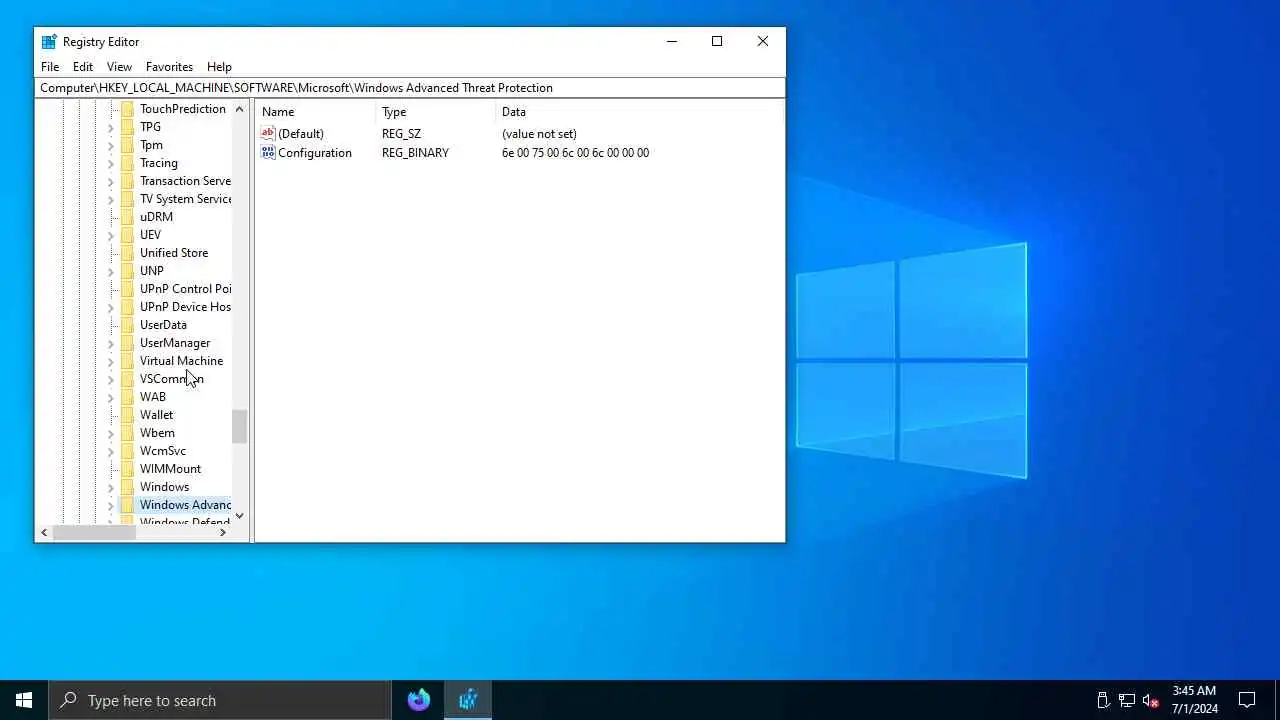Click the '6e 00 75 00 6c 00 6c 00 00 00' data

[575, 153]
